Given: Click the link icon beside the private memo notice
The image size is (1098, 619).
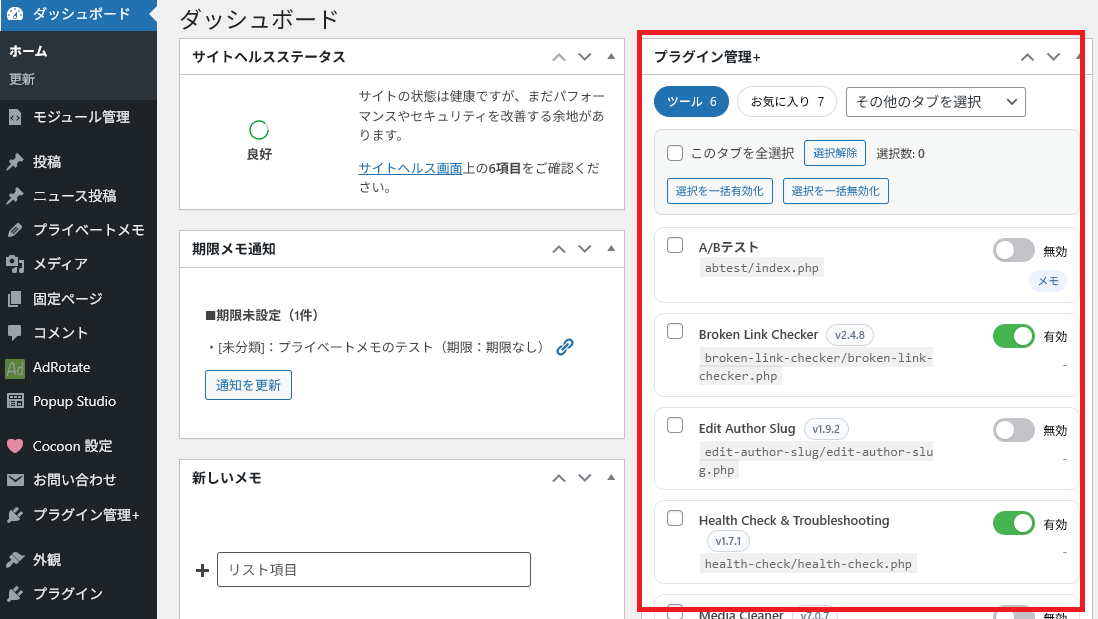Looking at the screenshot, I should pyautogui.click(x=565, y=347).
